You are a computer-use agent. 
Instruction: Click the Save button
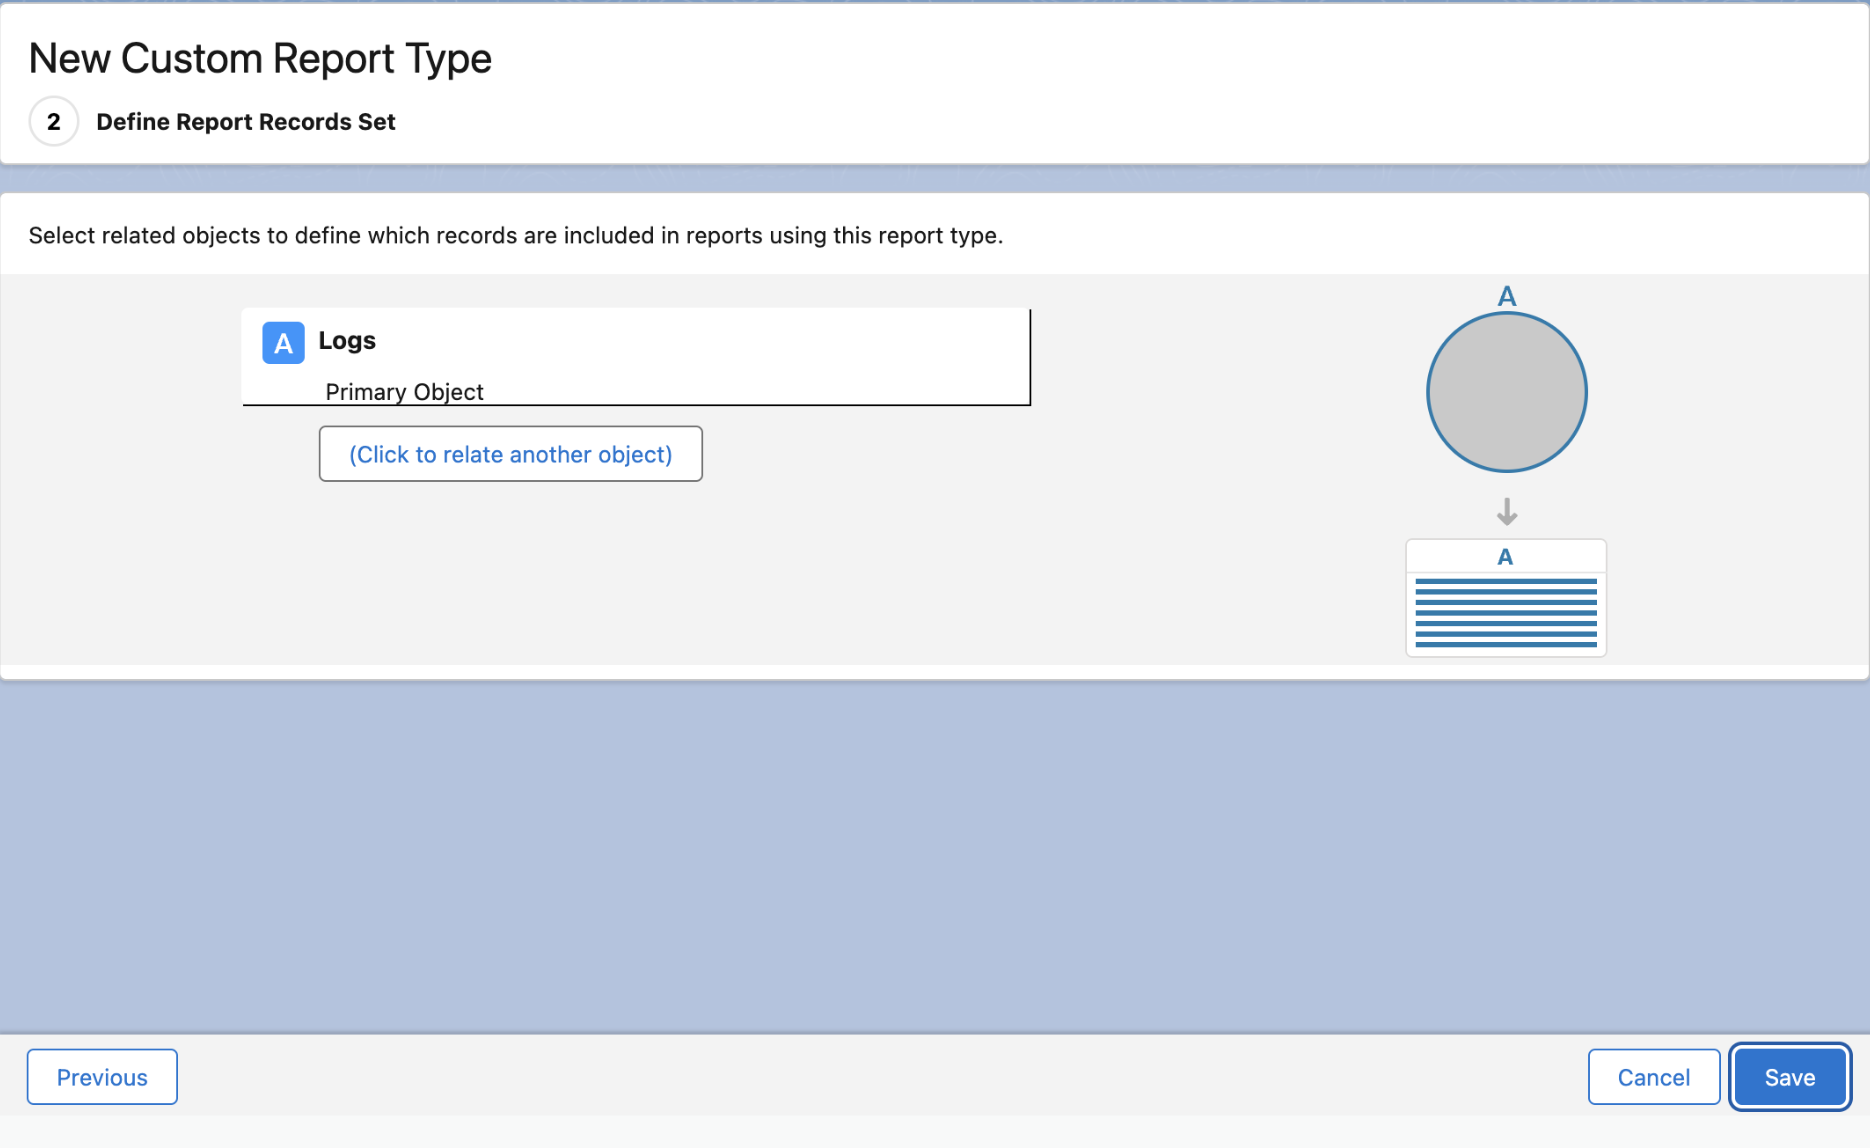(1789, 1077)
